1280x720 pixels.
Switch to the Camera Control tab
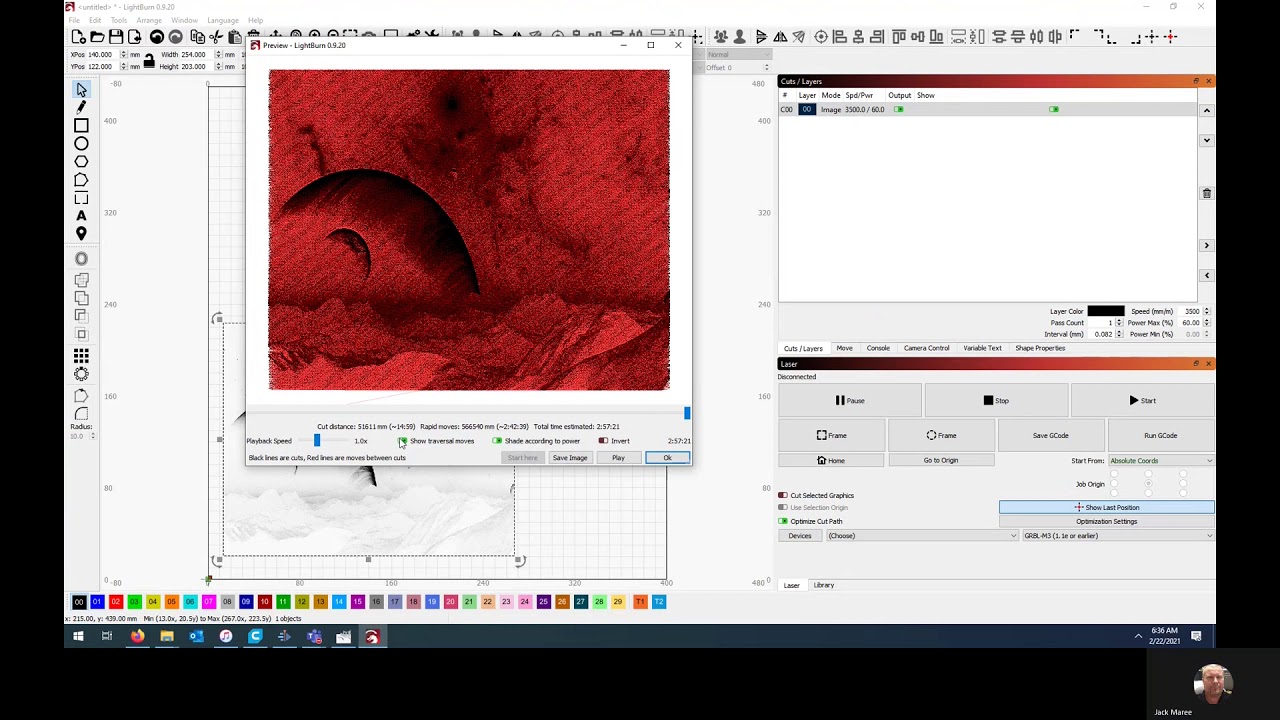coord(926,348)
